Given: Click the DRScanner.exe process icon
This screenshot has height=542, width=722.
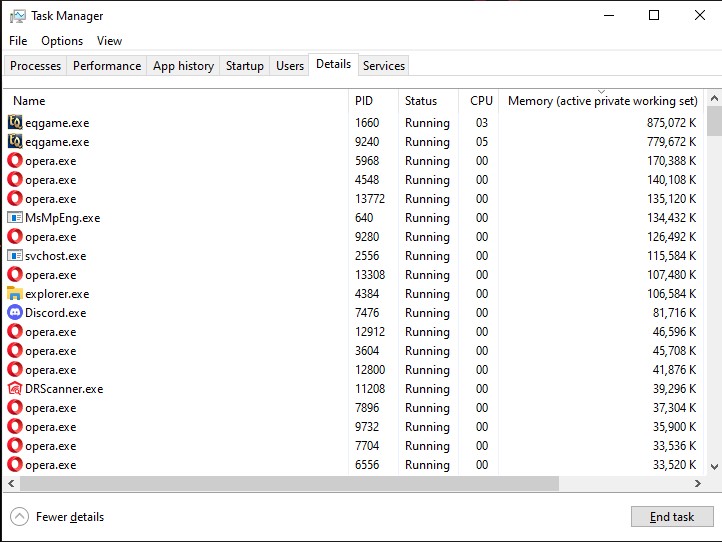Looking at the screenshot, I should pos(15,389).
